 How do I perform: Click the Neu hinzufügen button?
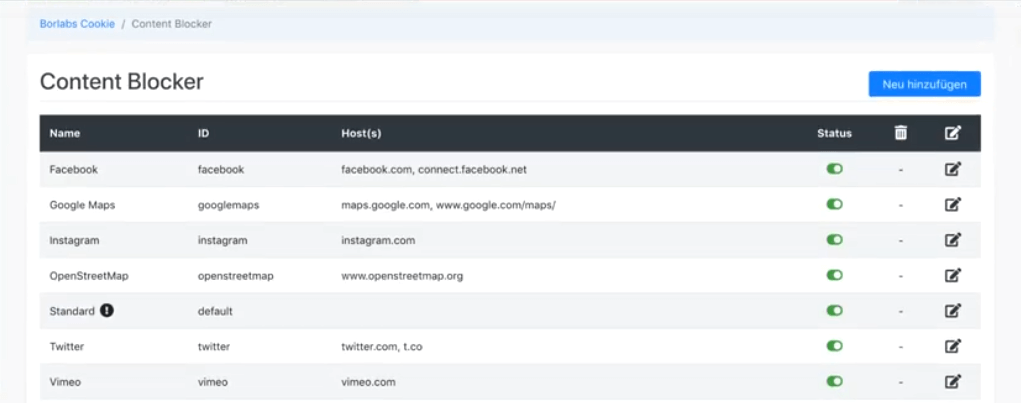tap(925, 84)
